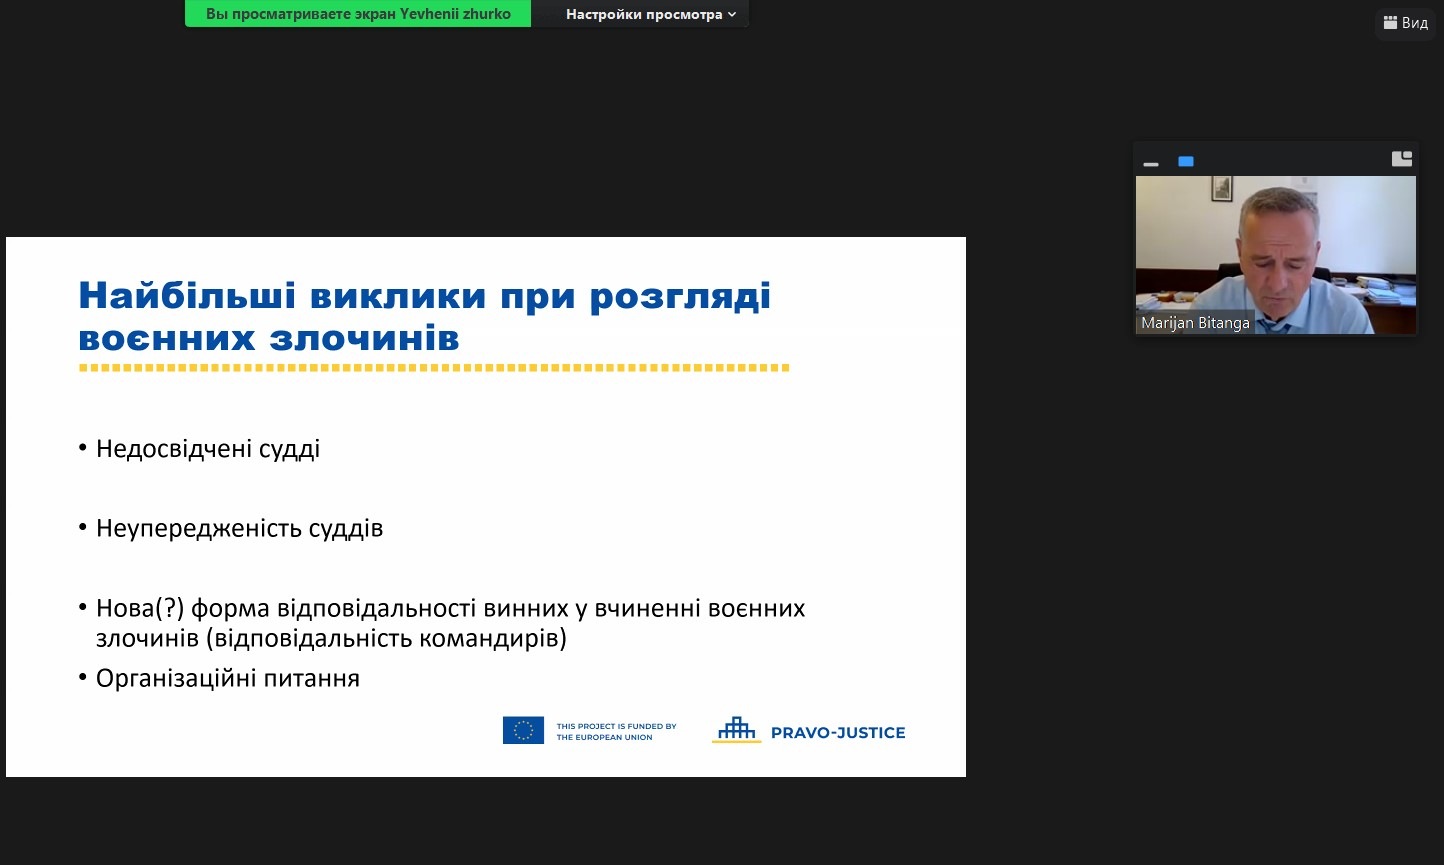
Task: Click the funded by European Union text
Action: pyautogui.click(x=616, y=732)
